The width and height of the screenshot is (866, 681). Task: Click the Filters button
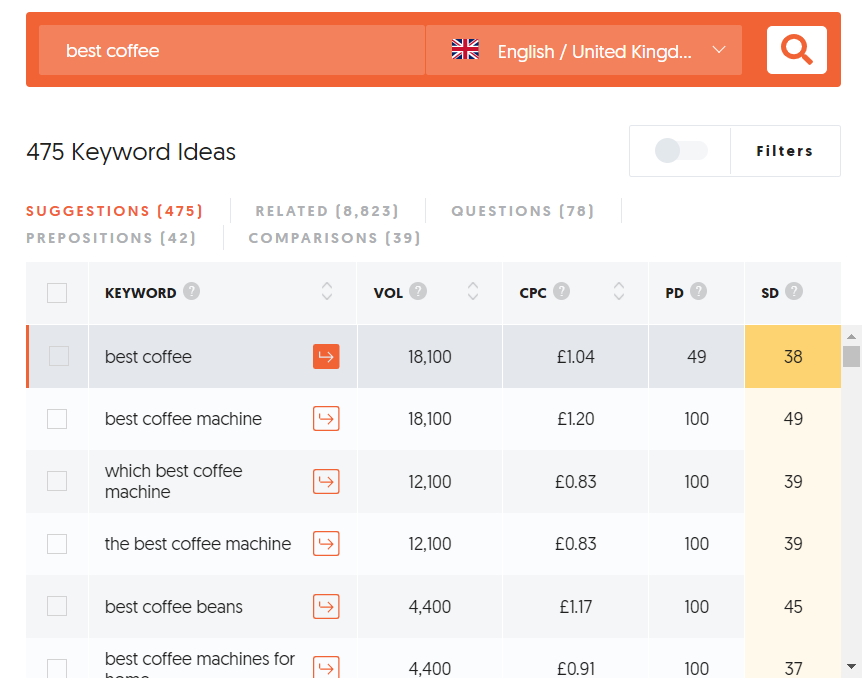point(784,151)
